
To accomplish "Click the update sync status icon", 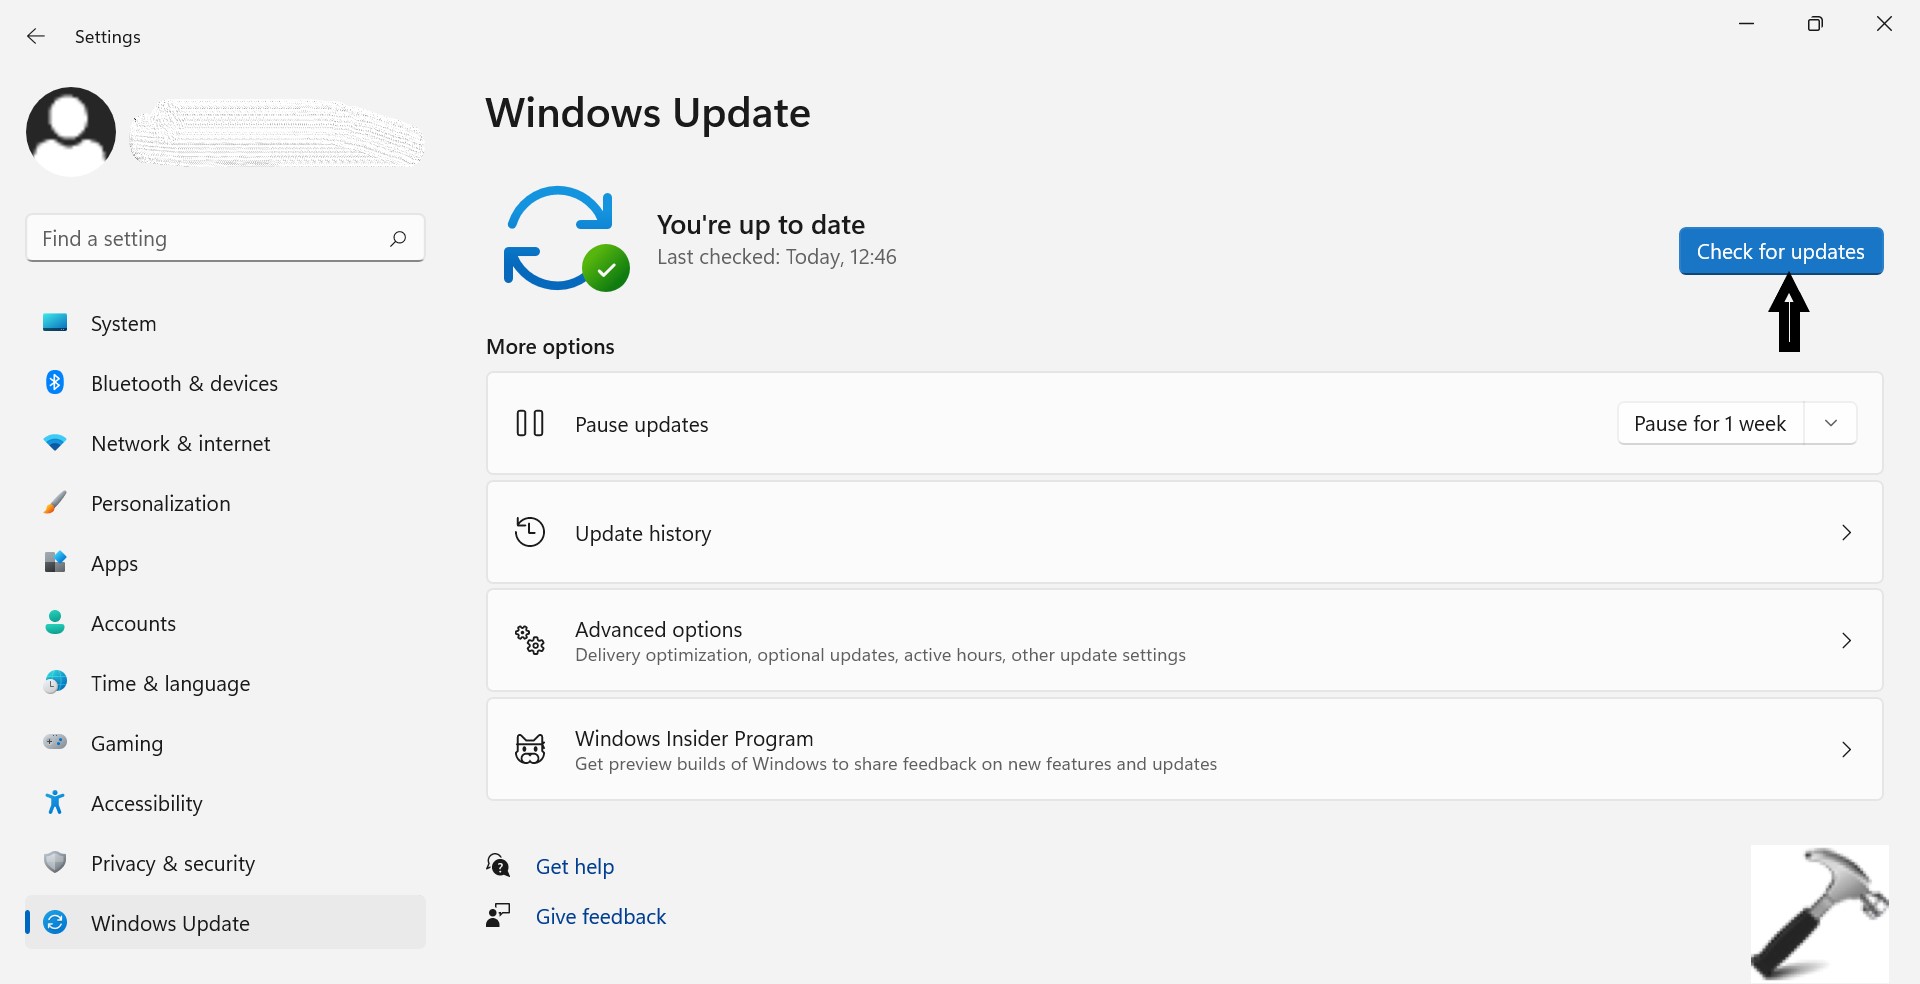I will [566, 239].
